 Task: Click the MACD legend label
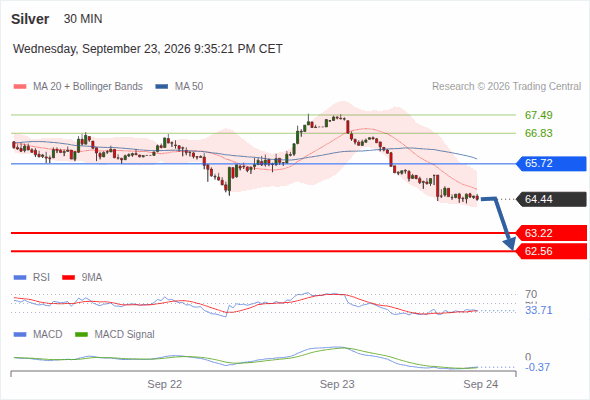point(47,334)
